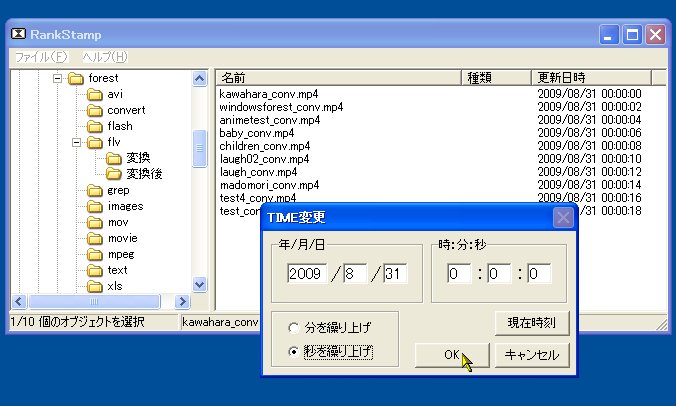Open the ファイル(F) menu
The height and width of the screenshot is (406, 676).
pos(41,57)
